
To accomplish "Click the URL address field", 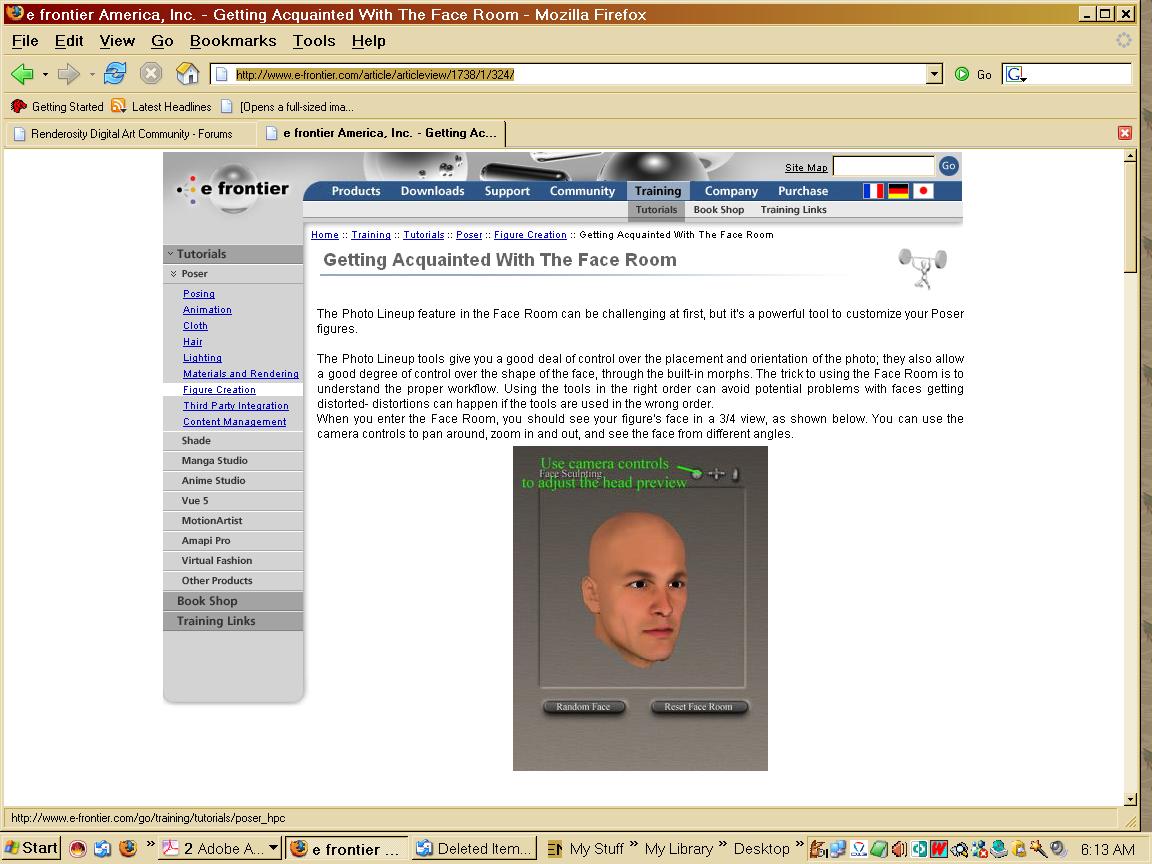I will (568, 74).
